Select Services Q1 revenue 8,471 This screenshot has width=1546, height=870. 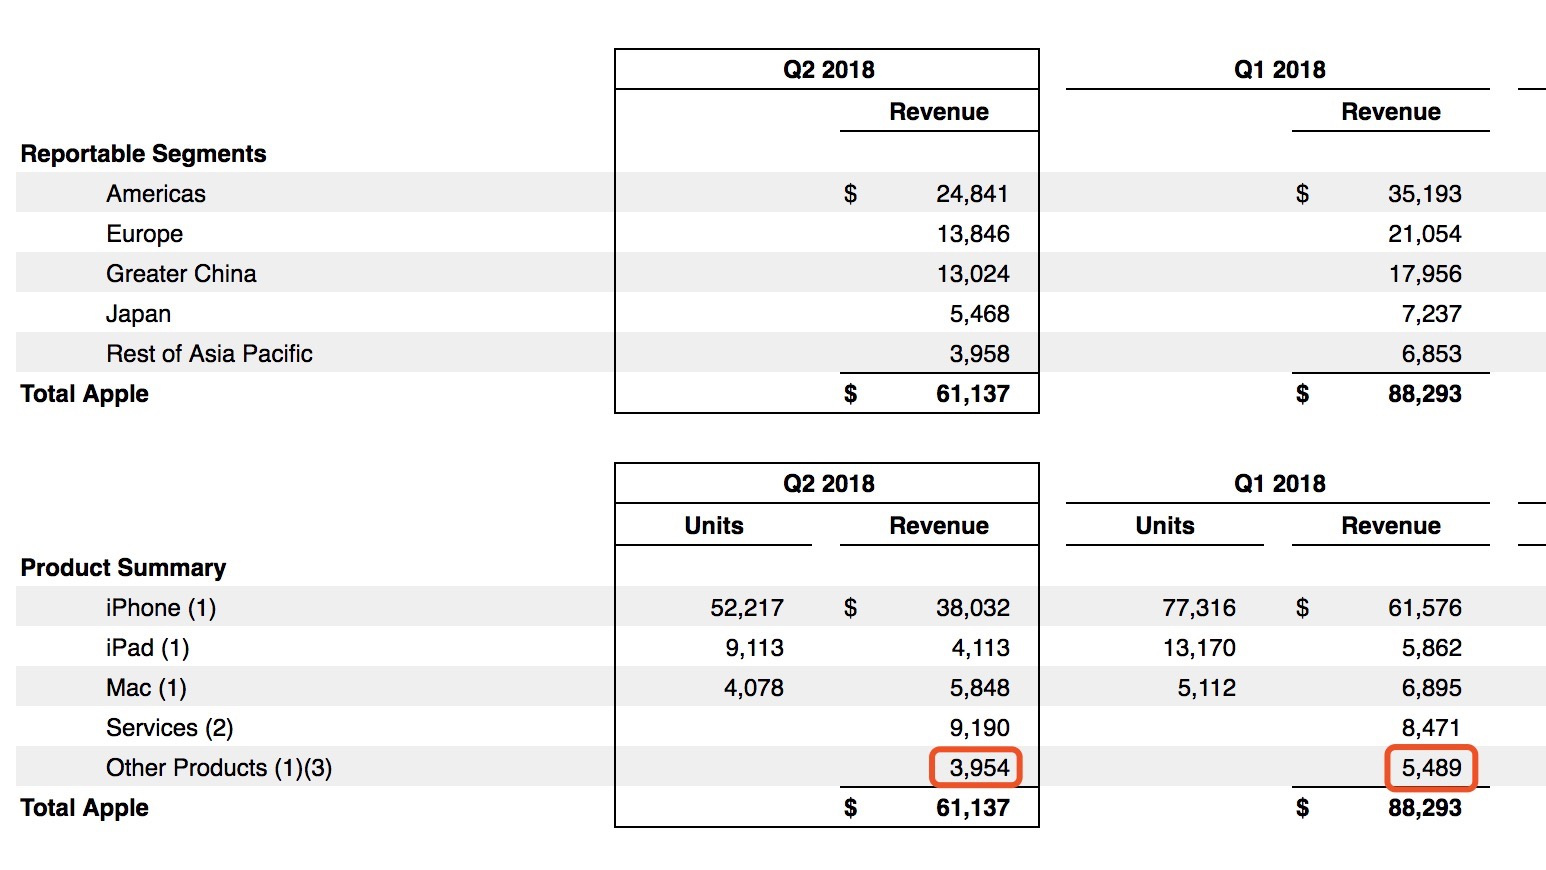tap(1431, 728)
